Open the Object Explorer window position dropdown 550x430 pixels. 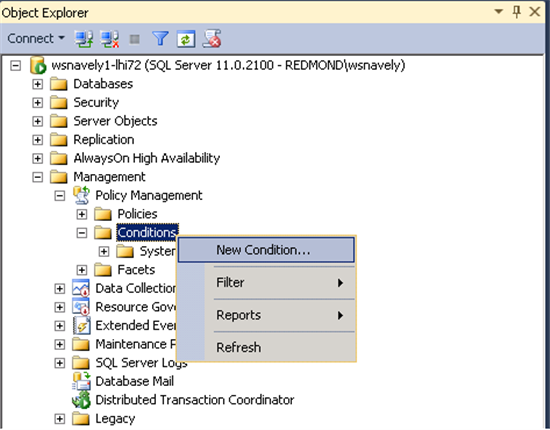[498, 12]
